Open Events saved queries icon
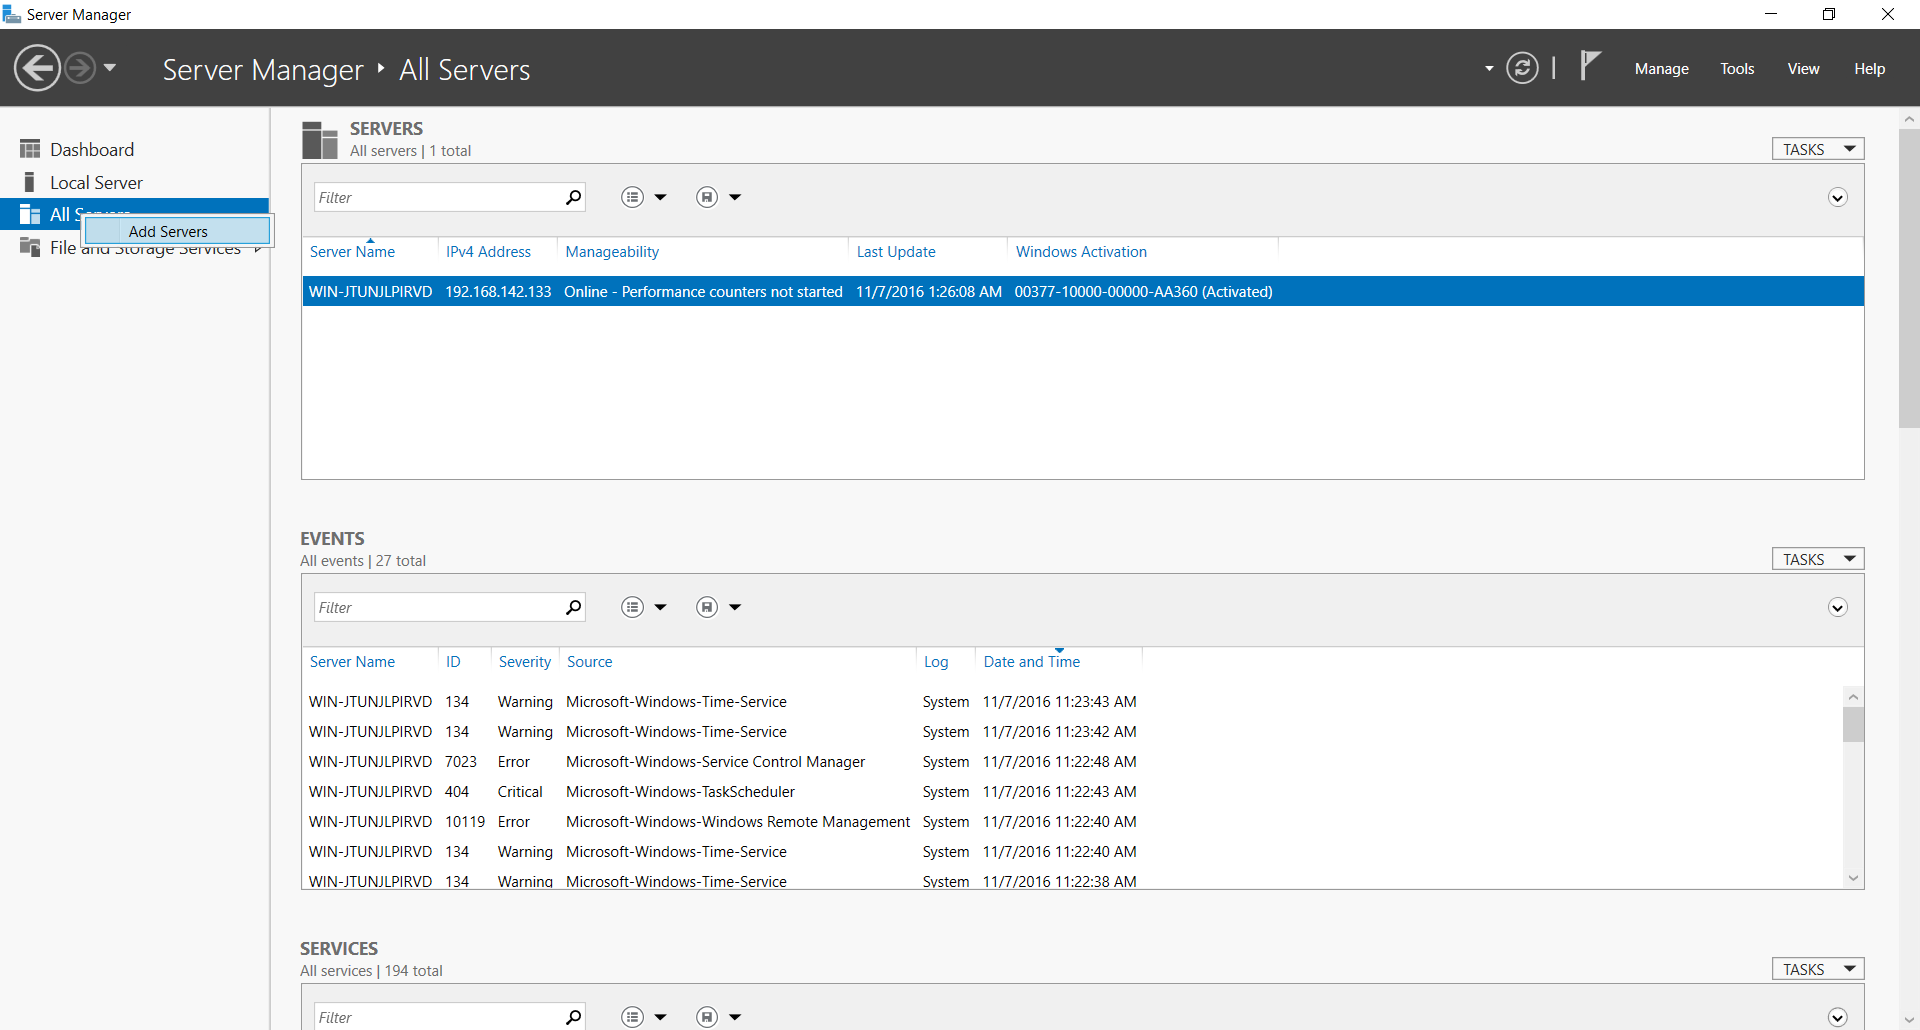The image size is (1920, 1030). tap(707, 607)
